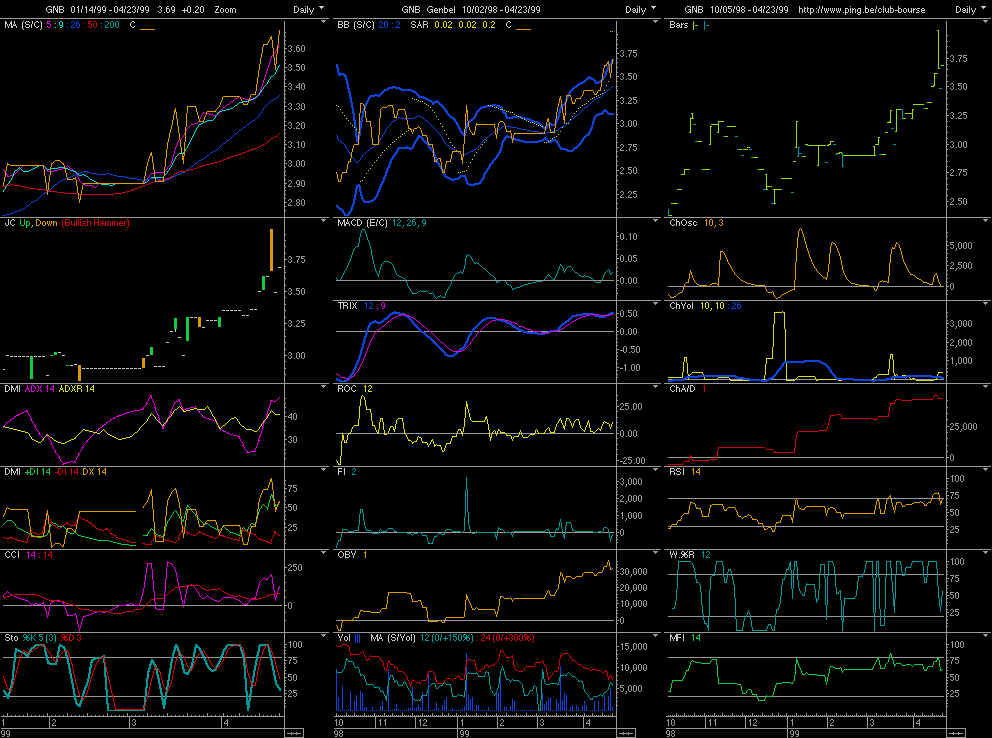Click the DX 14 label

coord(94,472)
